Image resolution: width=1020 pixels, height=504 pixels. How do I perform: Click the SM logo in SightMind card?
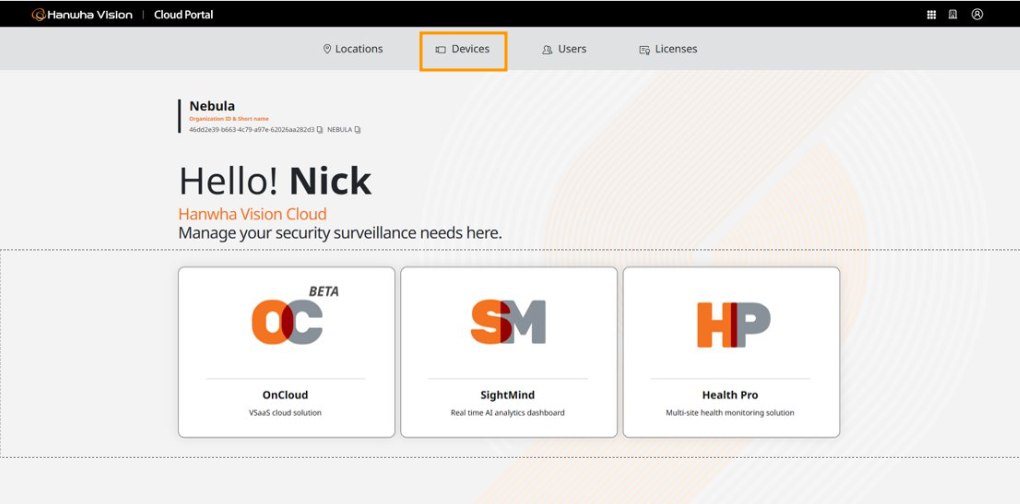coord(508,322)
